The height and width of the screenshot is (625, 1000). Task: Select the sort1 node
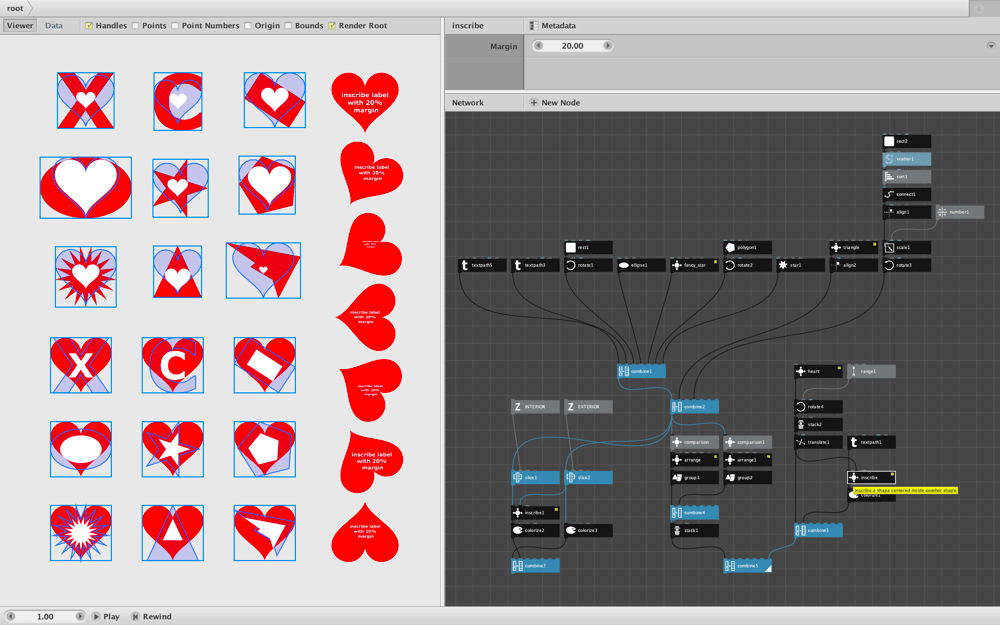point(906,177)
